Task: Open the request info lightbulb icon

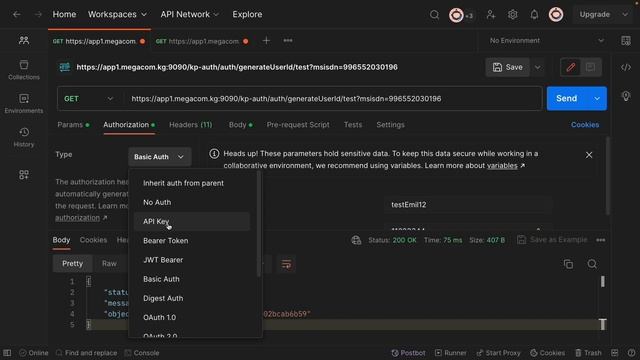Action: 626,96
